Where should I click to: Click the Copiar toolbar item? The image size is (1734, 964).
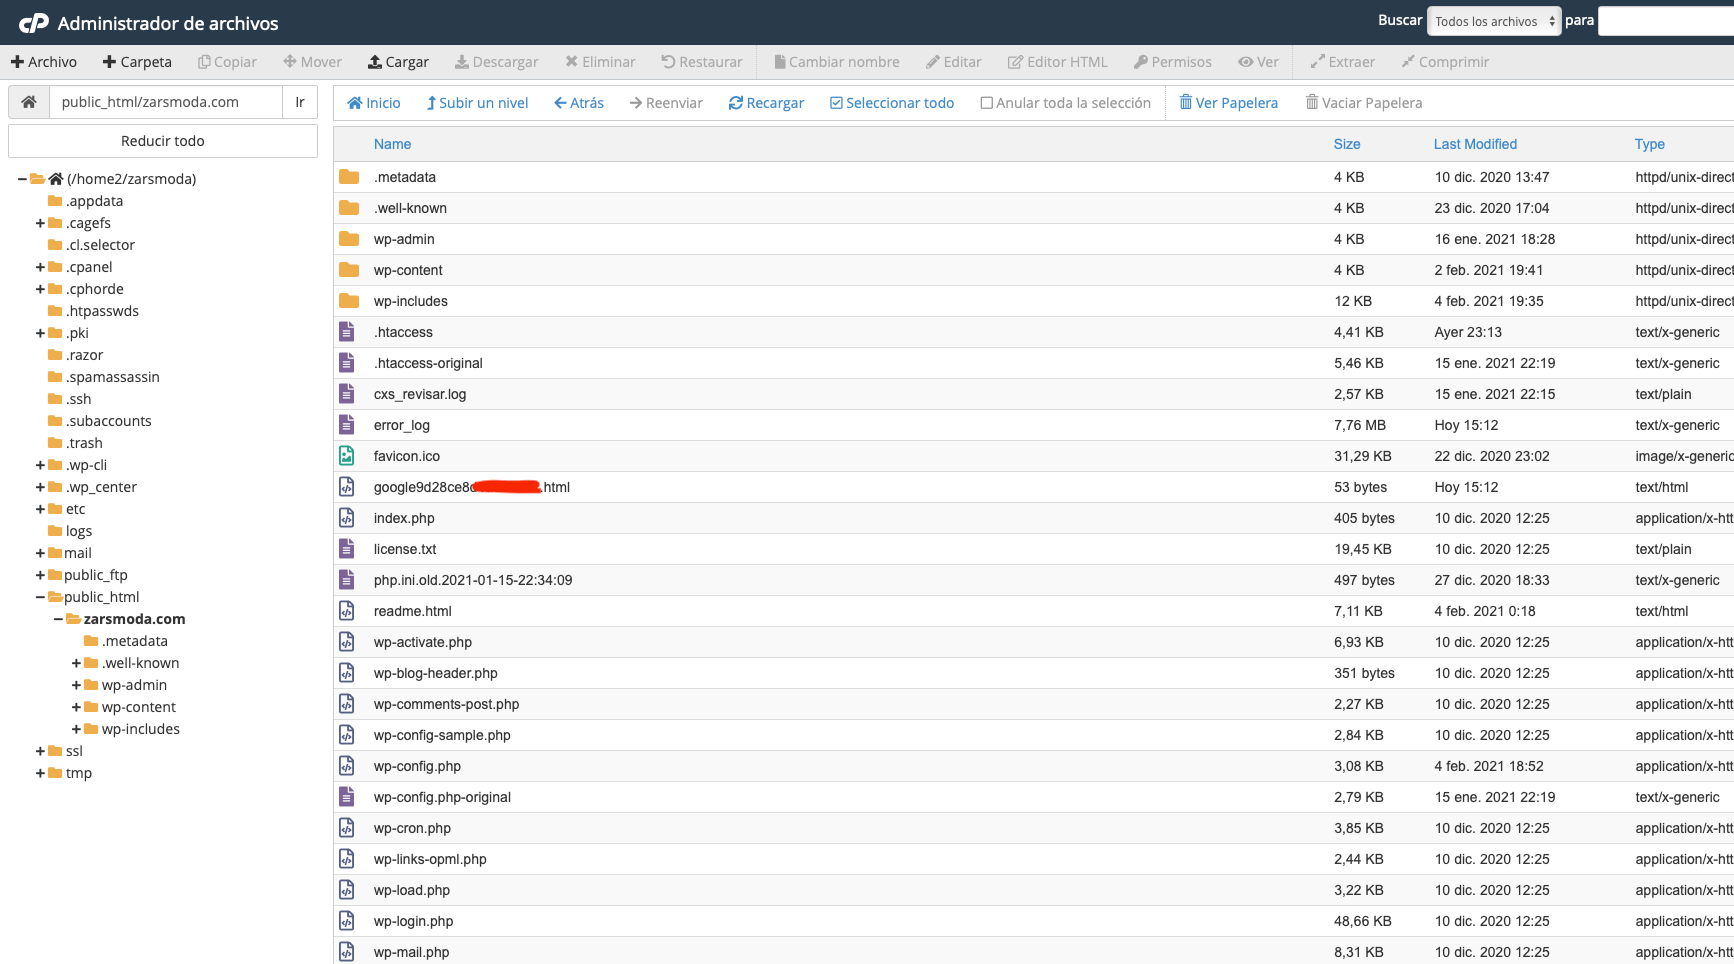[227, 62]
